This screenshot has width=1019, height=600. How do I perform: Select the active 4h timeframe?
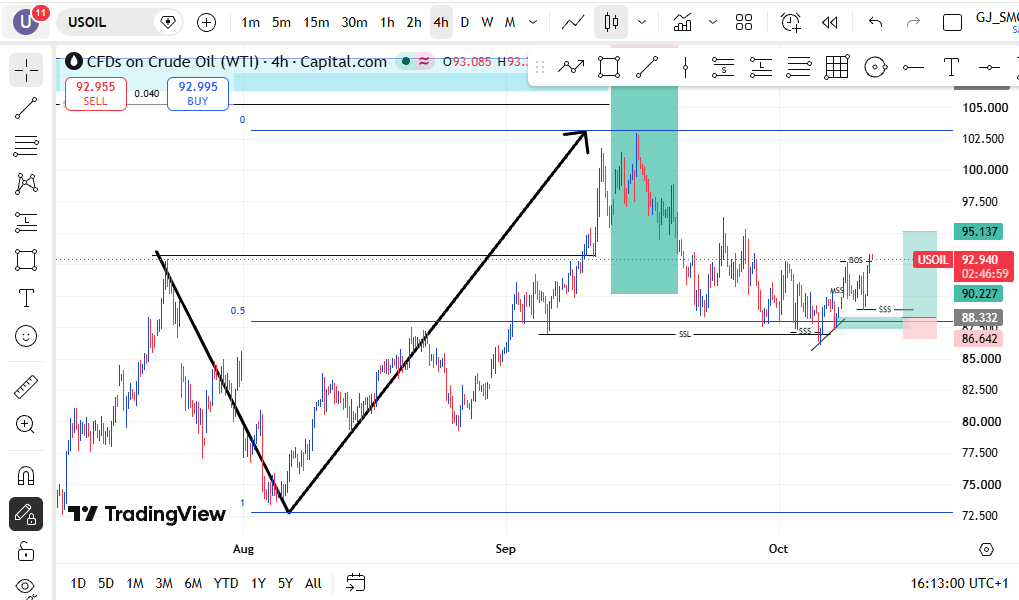(x=441, y=23)
